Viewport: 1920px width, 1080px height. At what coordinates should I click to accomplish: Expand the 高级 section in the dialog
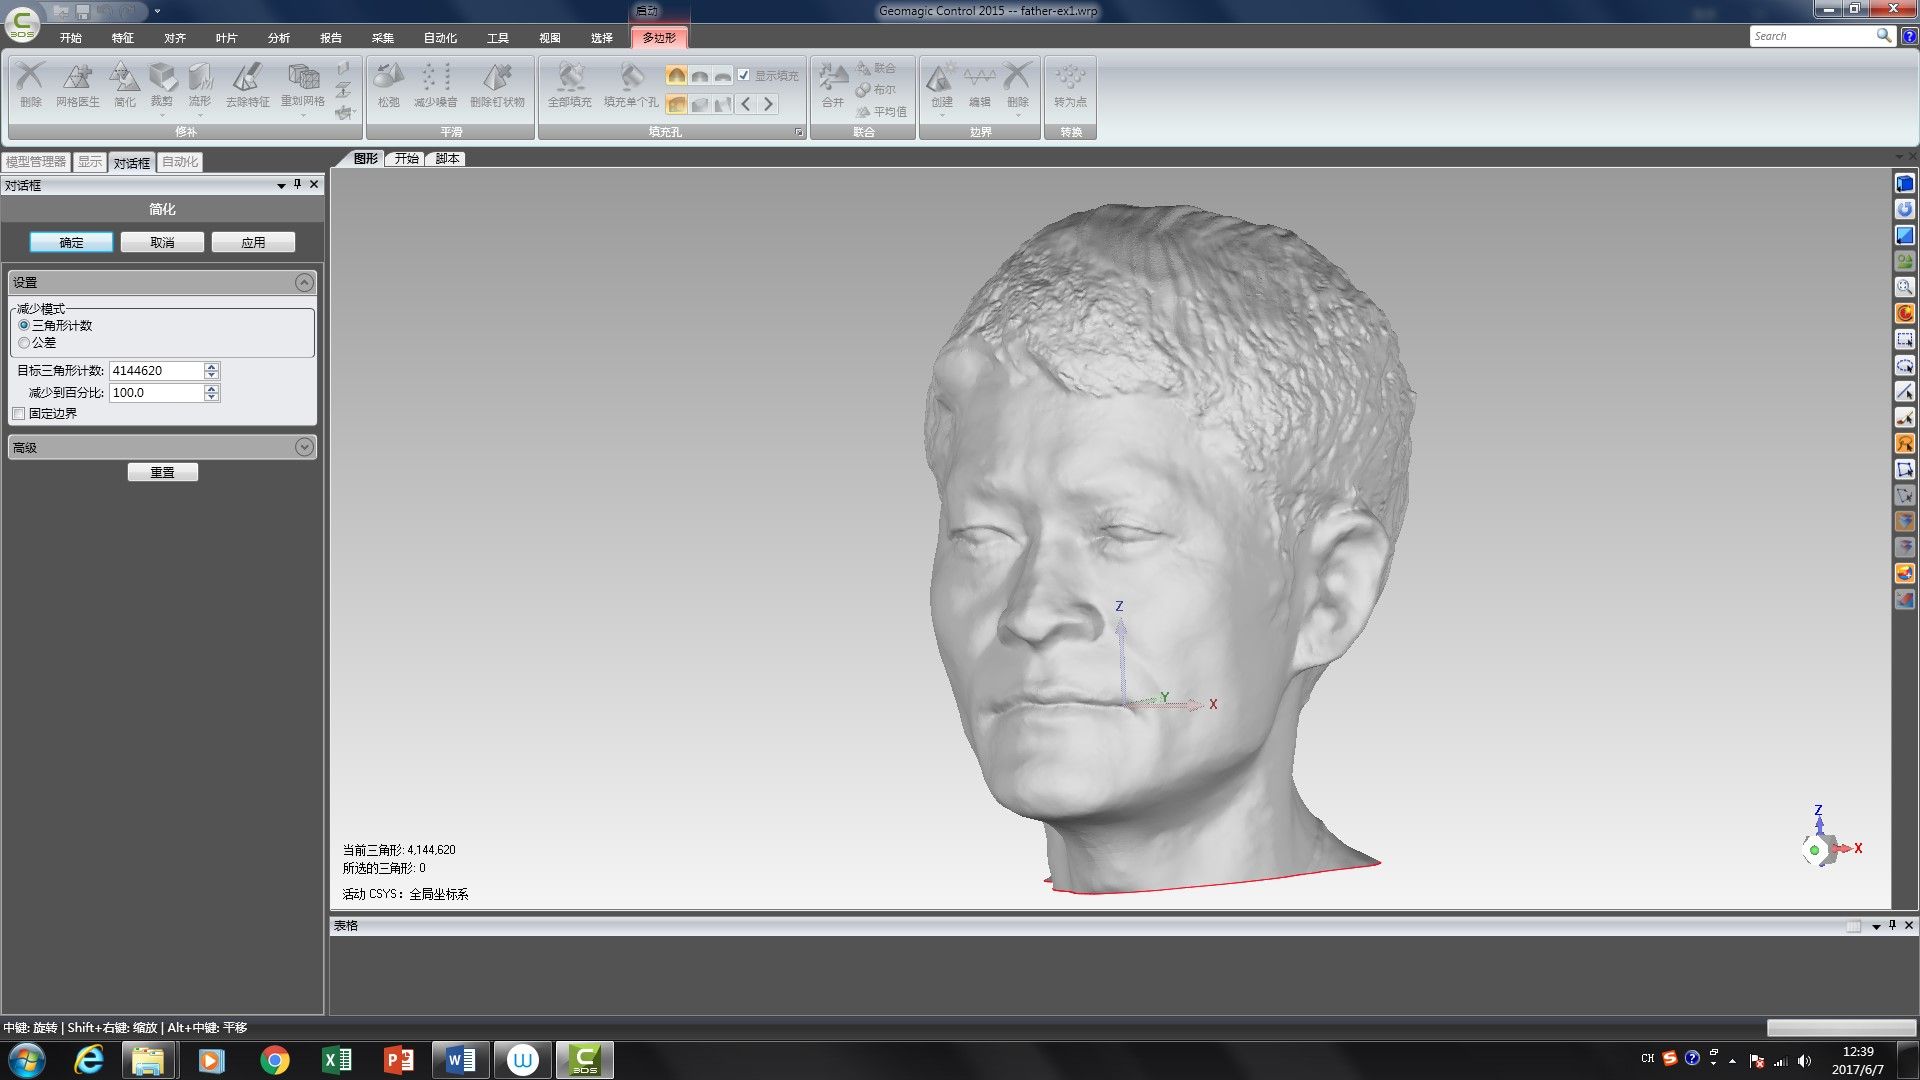pyautogui.click(x=305, y=447)
